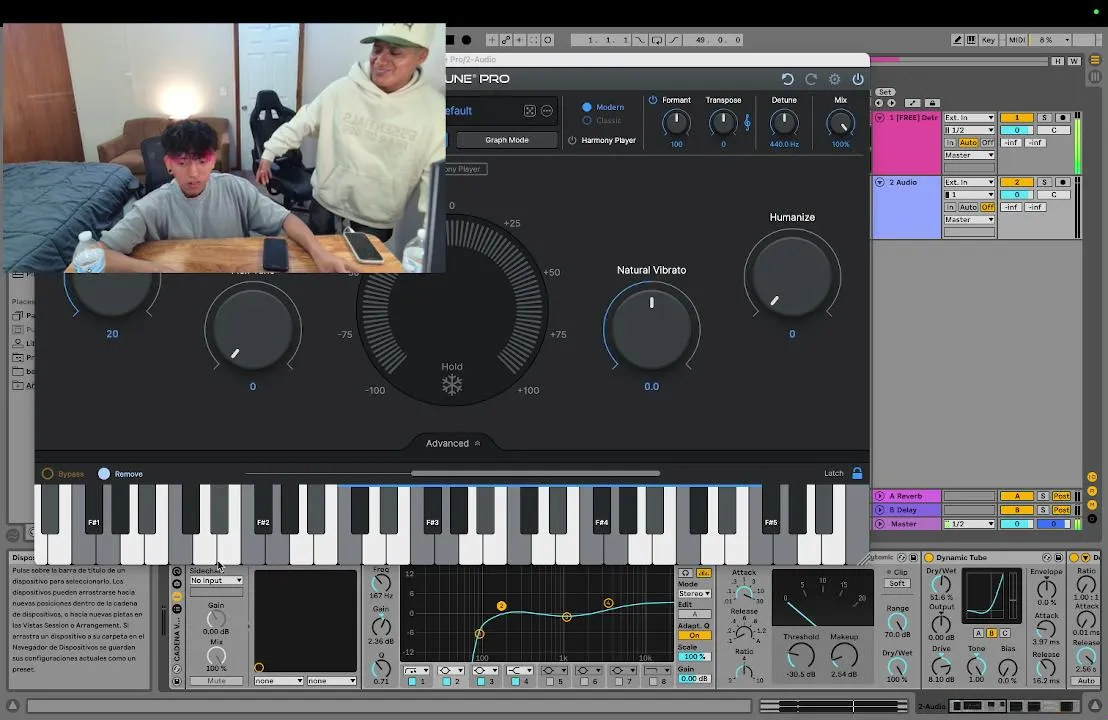Image resolution: width=1108 pixels, height=720 pixels.
Task: Click the treble clef icon beside Transpose
Action: pos(748,123)
